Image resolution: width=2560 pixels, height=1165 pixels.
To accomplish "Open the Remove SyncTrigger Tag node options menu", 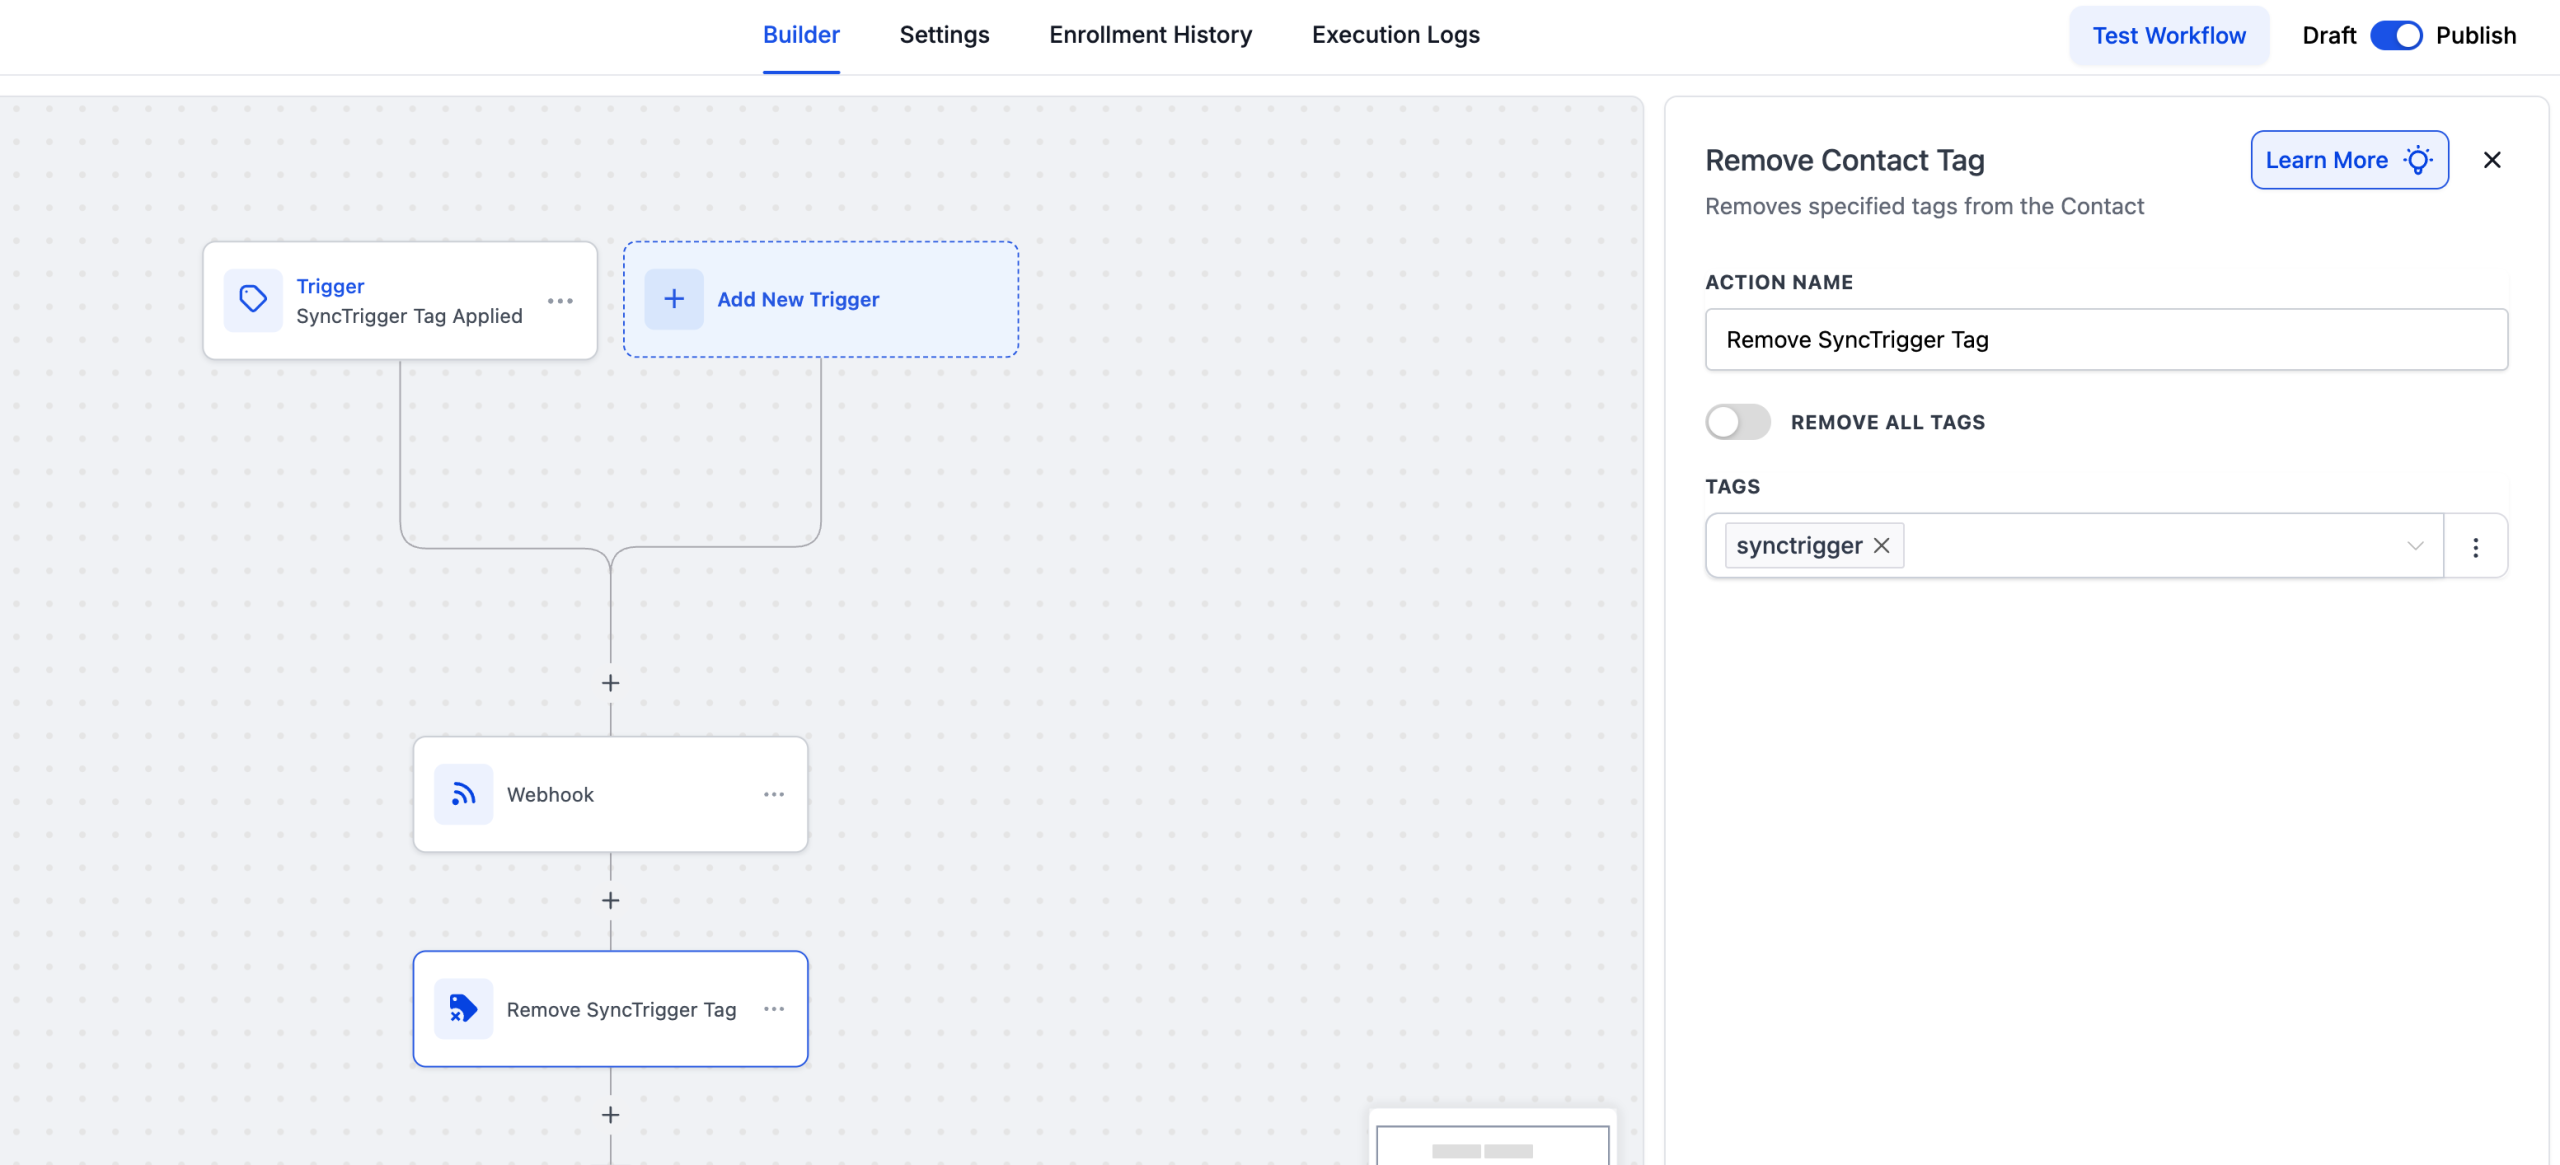I will (x=774, y=1008).
